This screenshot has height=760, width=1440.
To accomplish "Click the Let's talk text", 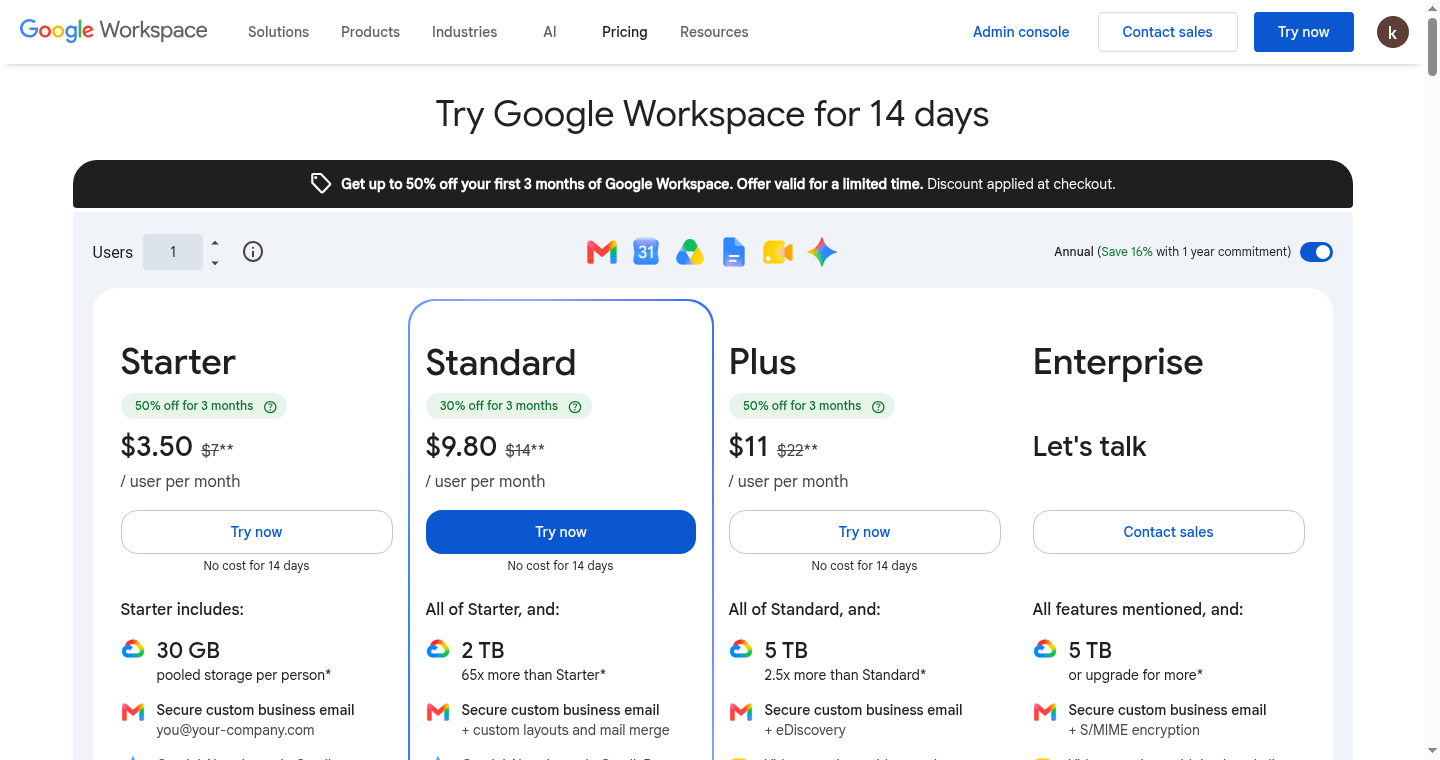I will tap(1090, 446).
